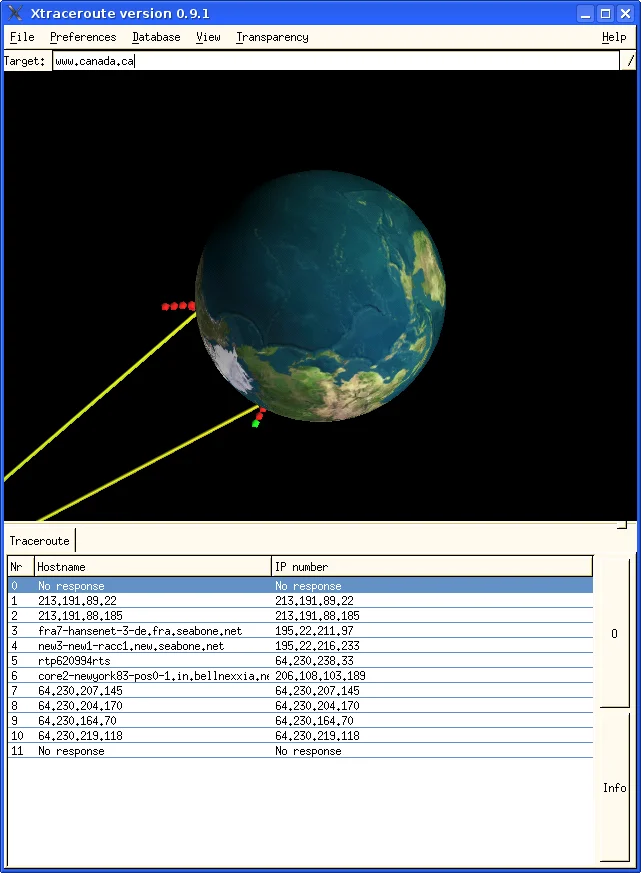The width and height of the screenshot is (641, 873).
Task: Open the Preferences menu
Action: click(x=83, y=37)
